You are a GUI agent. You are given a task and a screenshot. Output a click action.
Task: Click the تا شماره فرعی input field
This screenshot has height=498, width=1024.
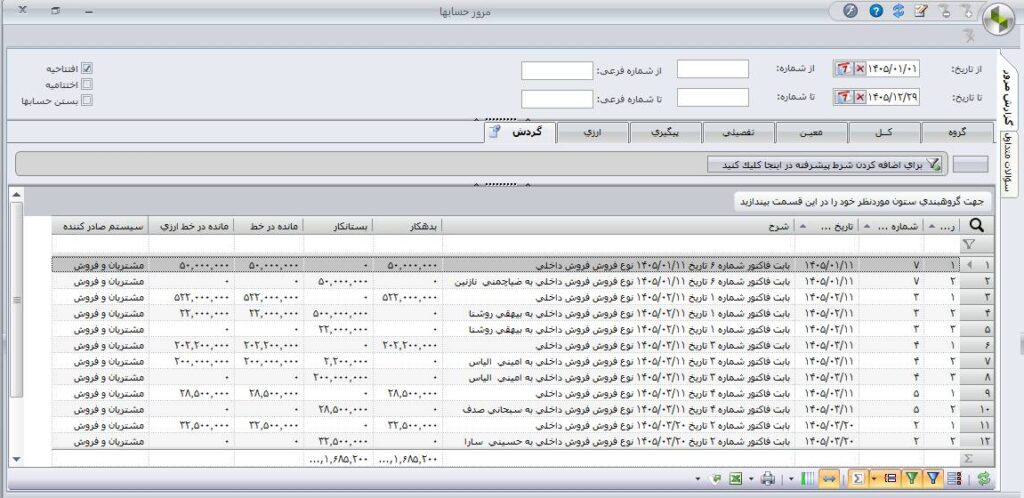557,99
